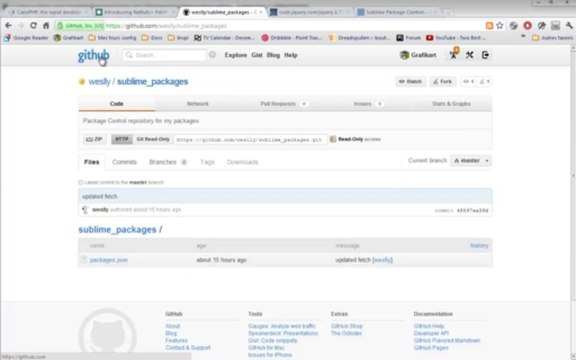Click the red circular extension icon in toolbar
Image resolution: width=576 pixels, height=360 pixels.
528,25
